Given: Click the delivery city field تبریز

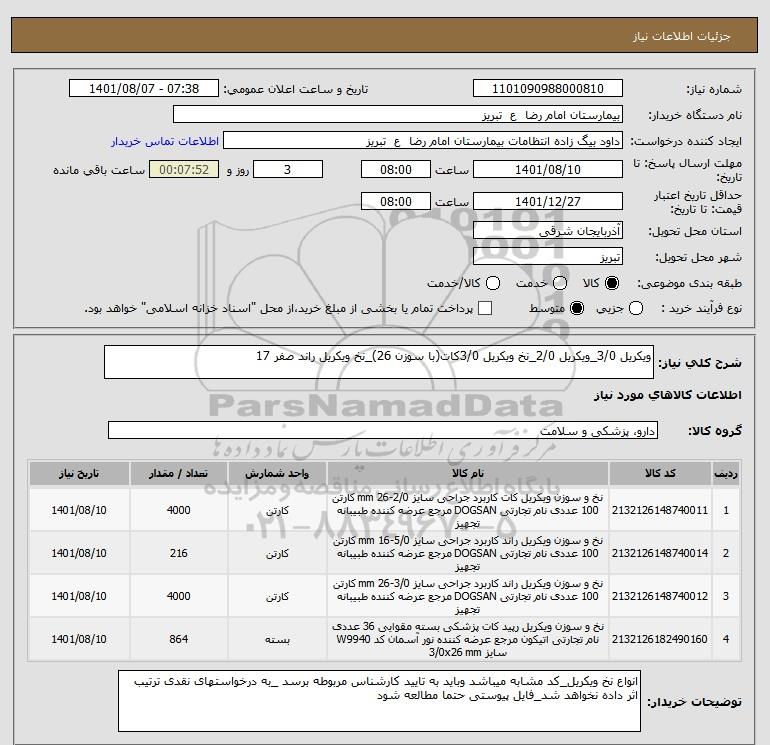Looking at the screenshot, I should 548,256.
